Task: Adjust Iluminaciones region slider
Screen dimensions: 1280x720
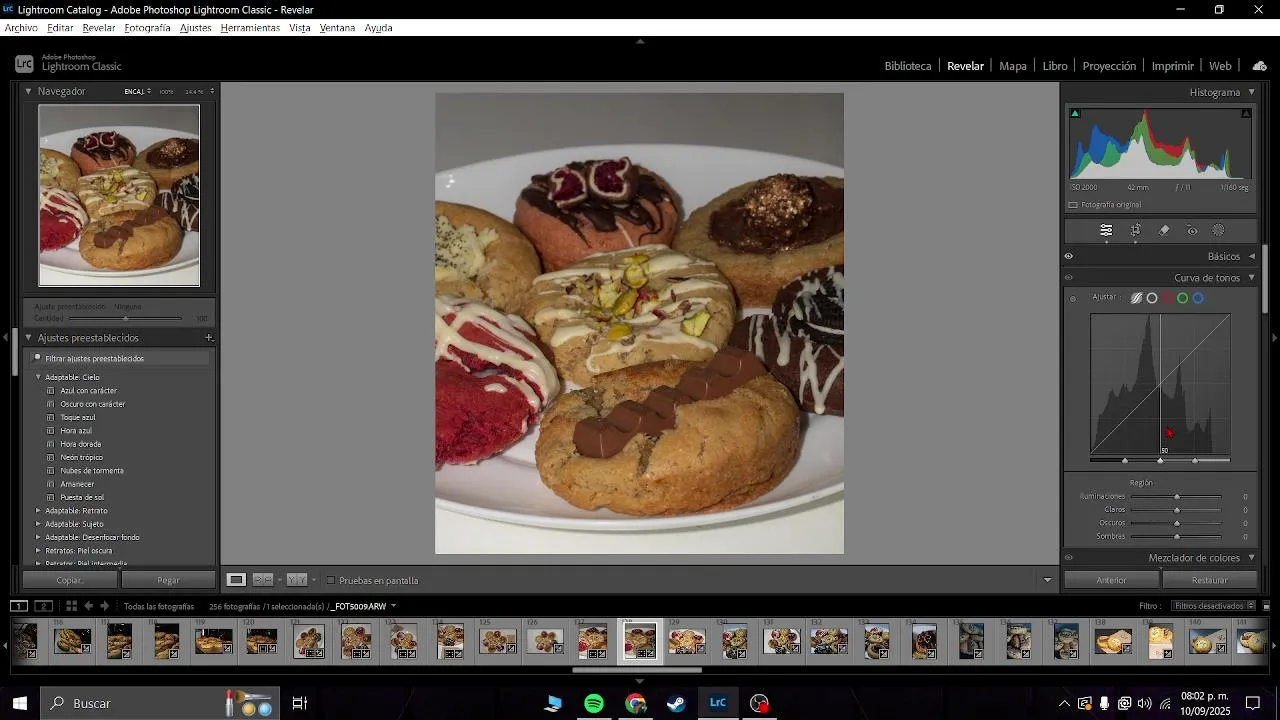Action: [1177, 497]
